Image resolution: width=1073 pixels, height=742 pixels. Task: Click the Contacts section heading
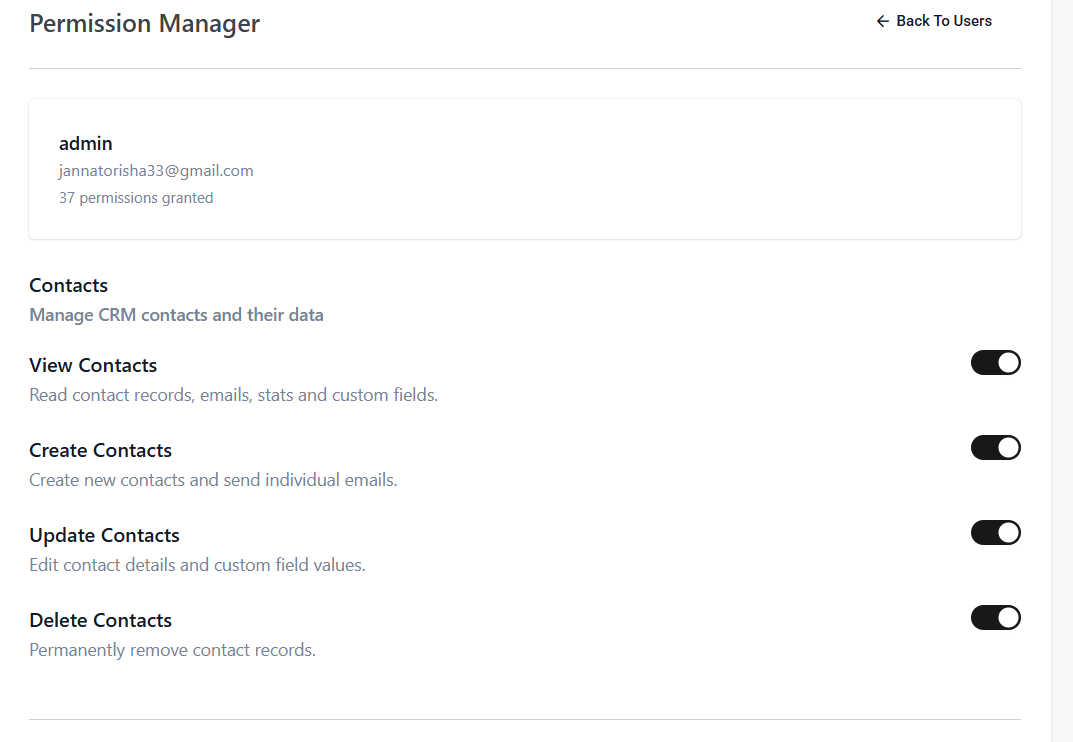68,285
